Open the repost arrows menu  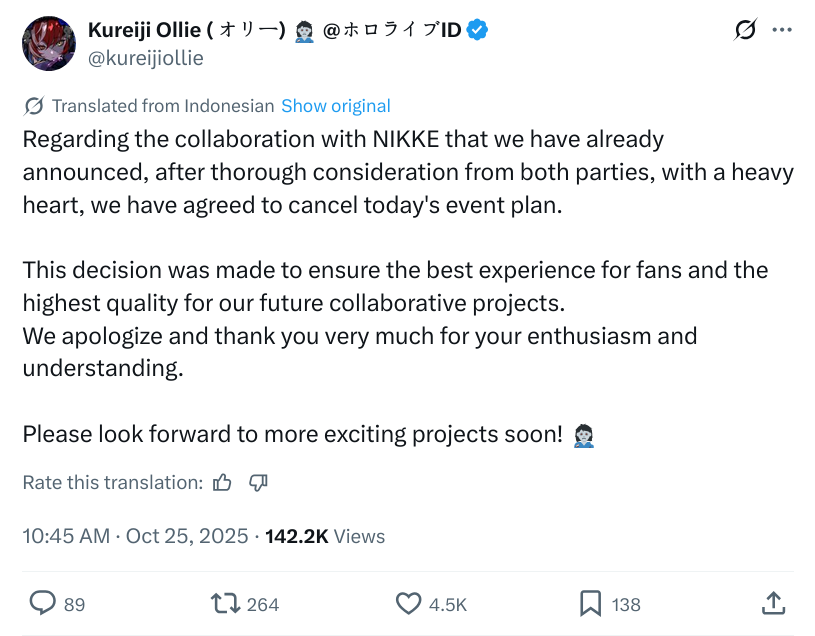[224, 603]
